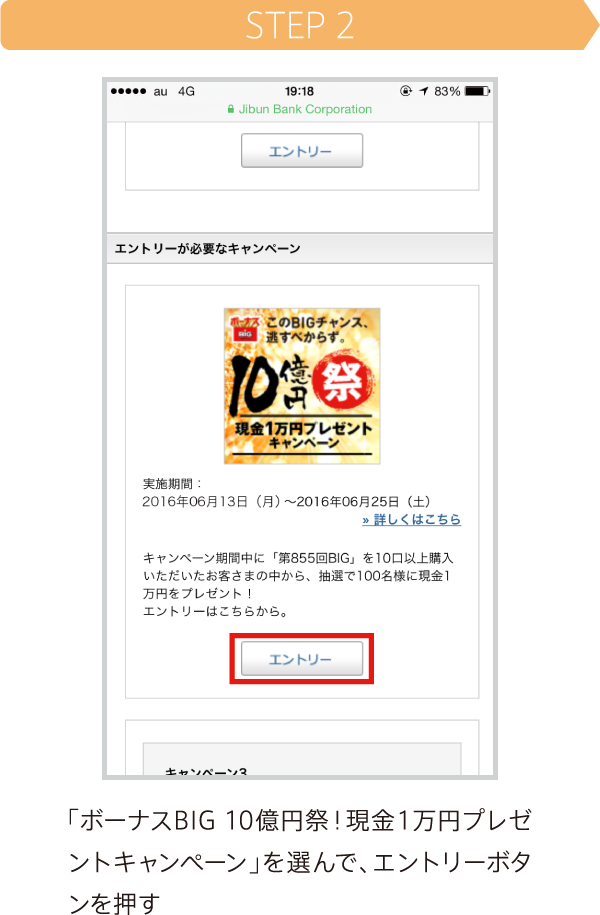This screenshot has width=600, height=915.
Task: Open the 詳しくはこちら link
Action: click(411, 519)
